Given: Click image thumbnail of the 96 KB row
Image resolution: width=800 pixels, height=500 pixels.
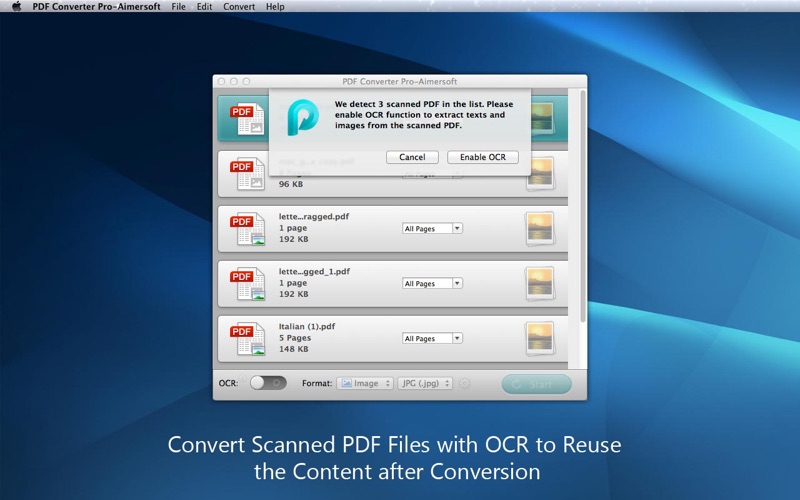Looking at the screenshot, I should 542,174.
